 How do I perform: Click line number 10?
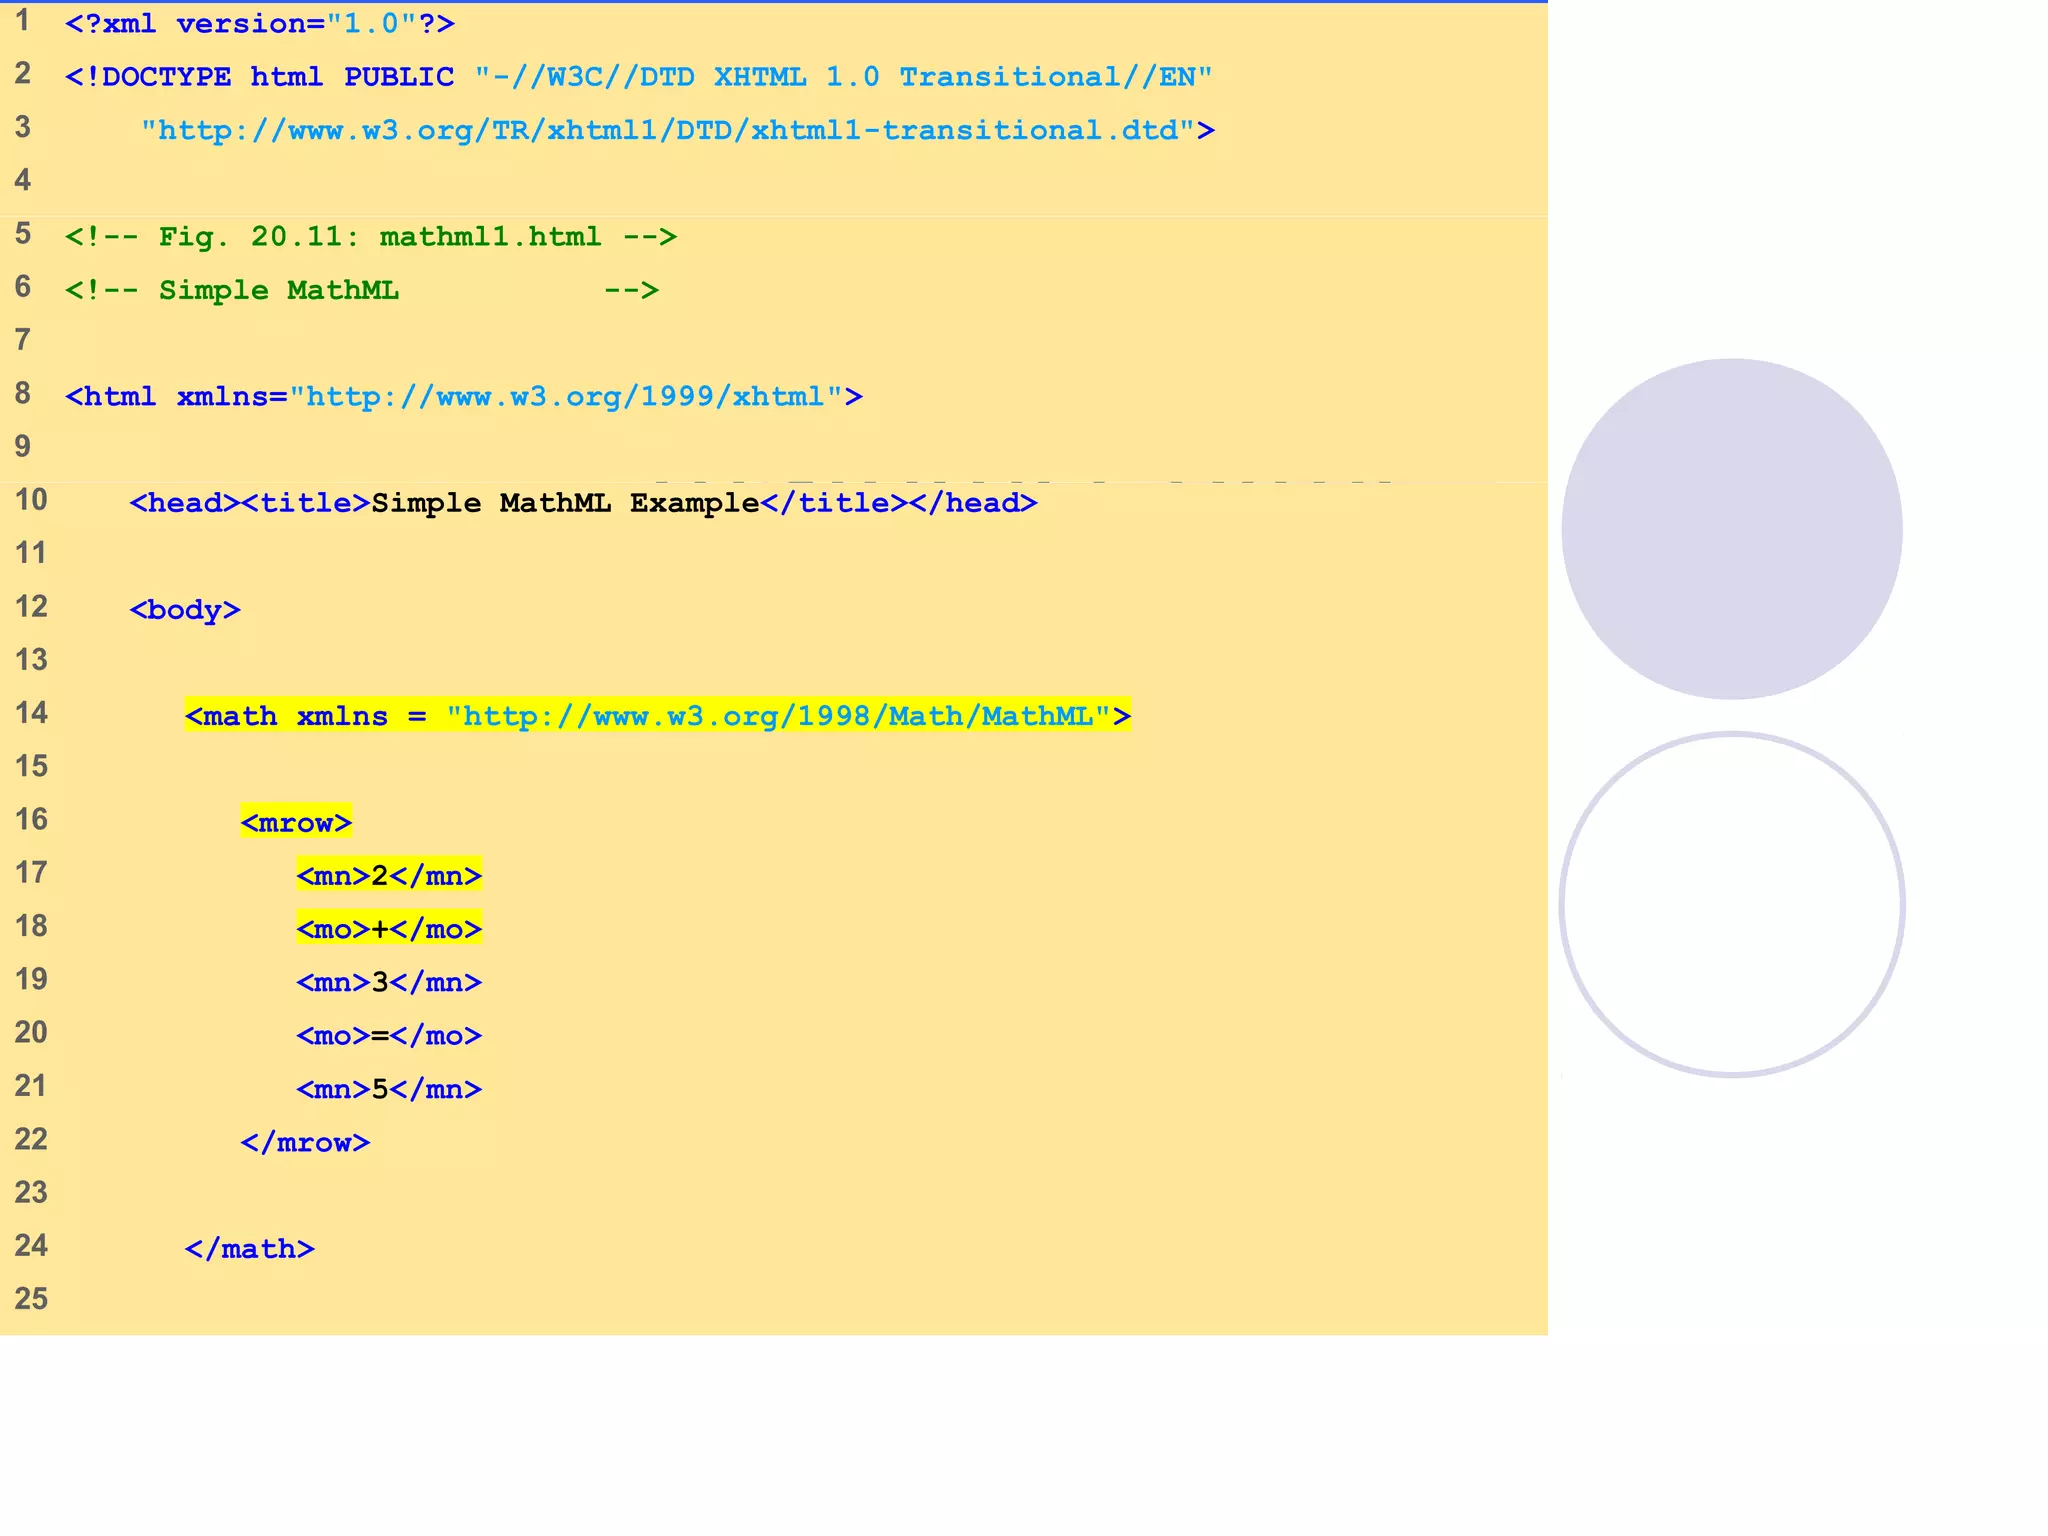[31, 500]
